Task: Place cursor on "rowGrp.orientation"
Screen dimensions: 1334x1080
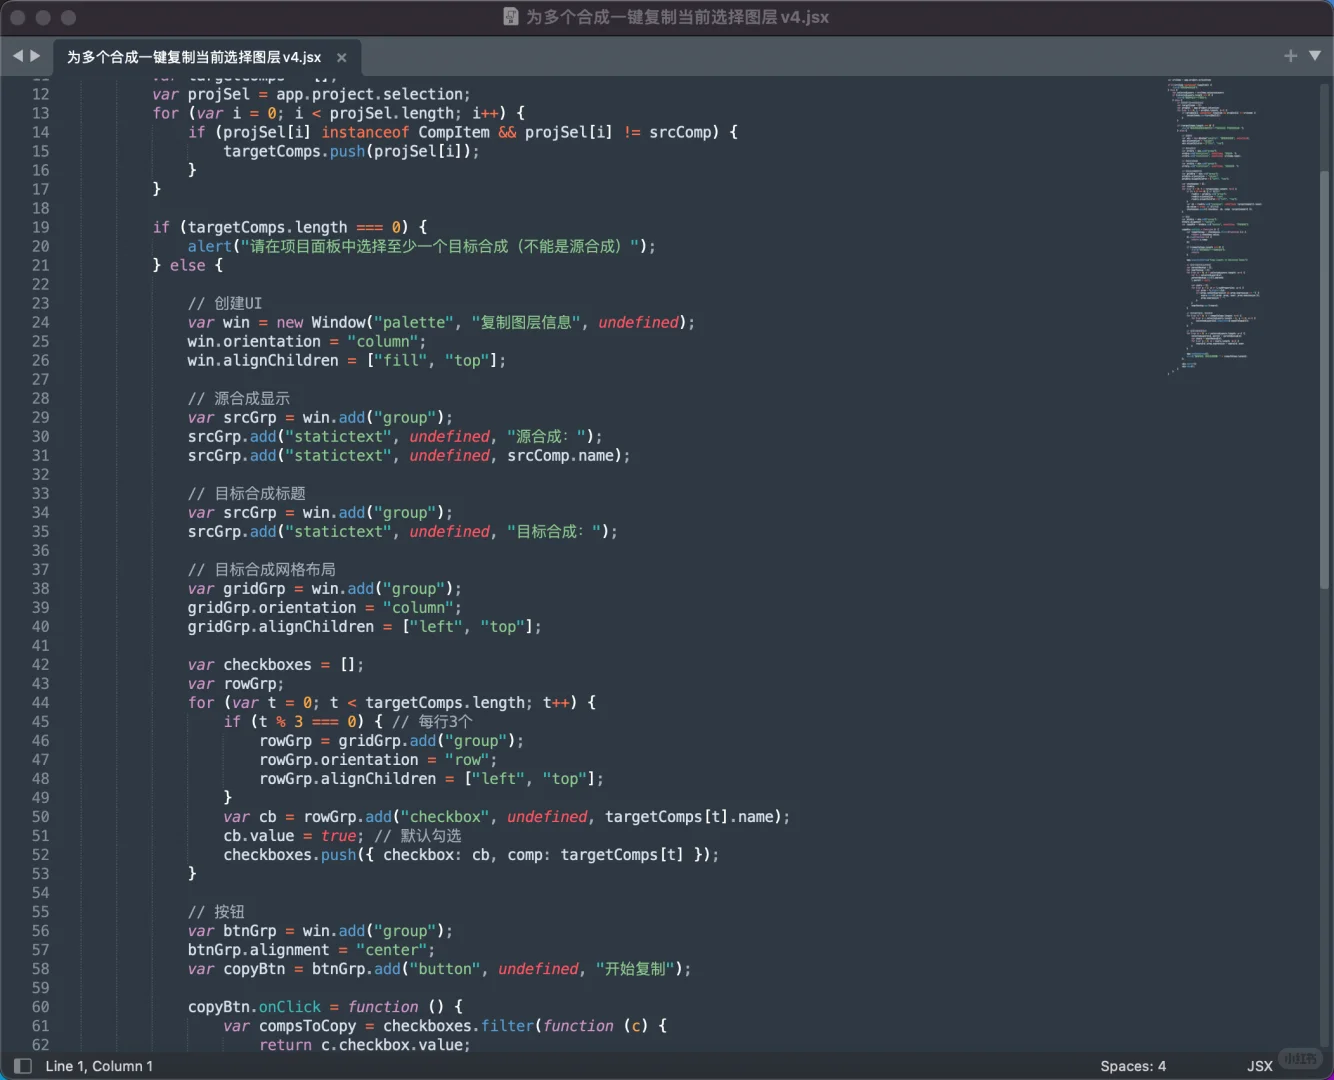Action: tap(339, 759)
